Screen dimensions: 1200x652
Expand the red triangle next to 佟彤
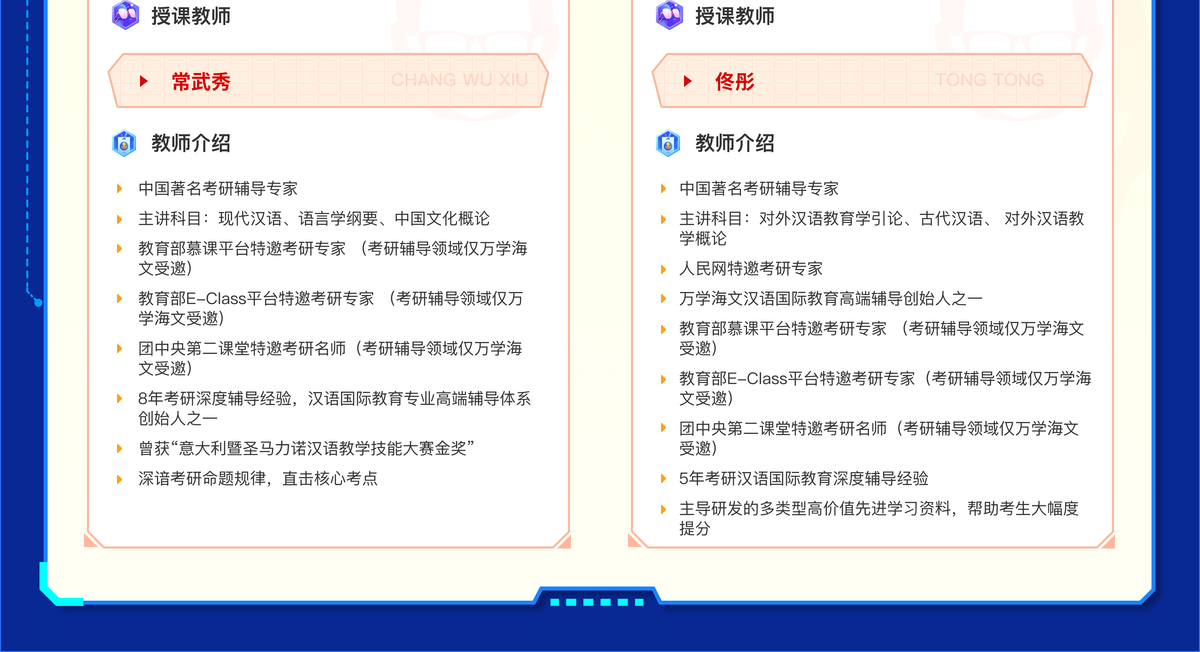tap(688, 81)
